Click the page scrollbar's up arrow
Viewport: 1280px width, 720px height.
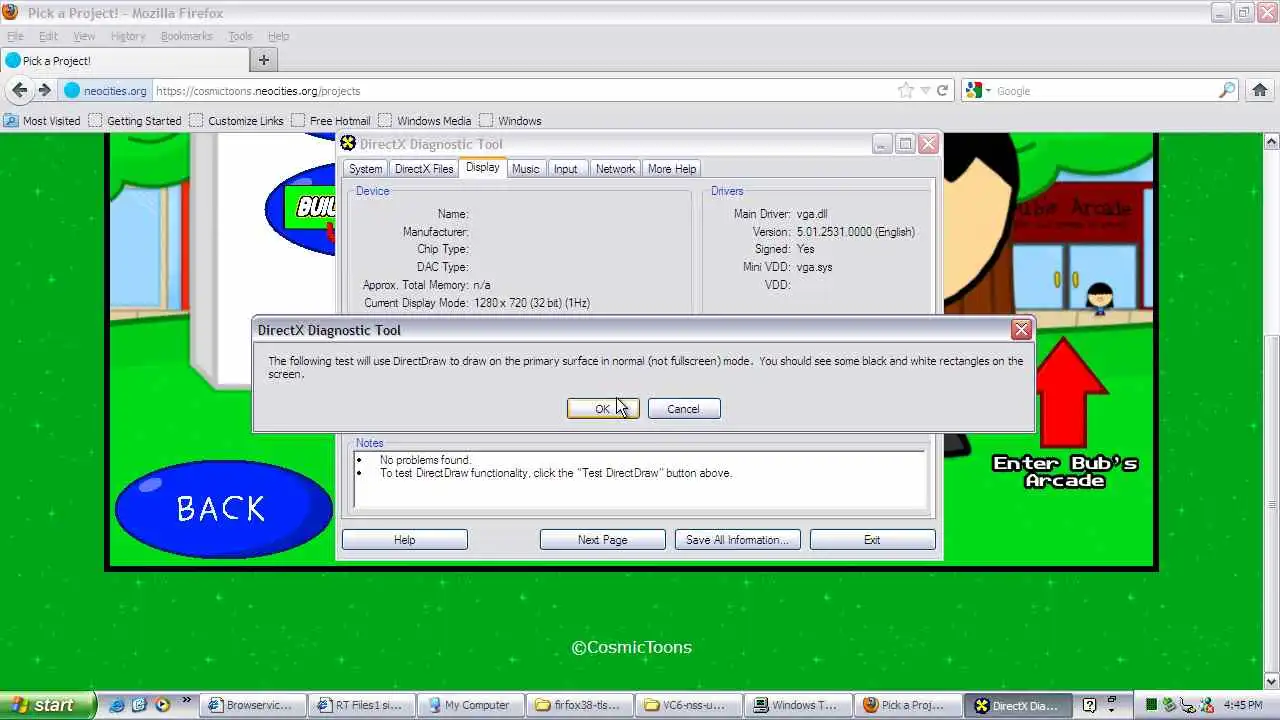(1271, 142)
